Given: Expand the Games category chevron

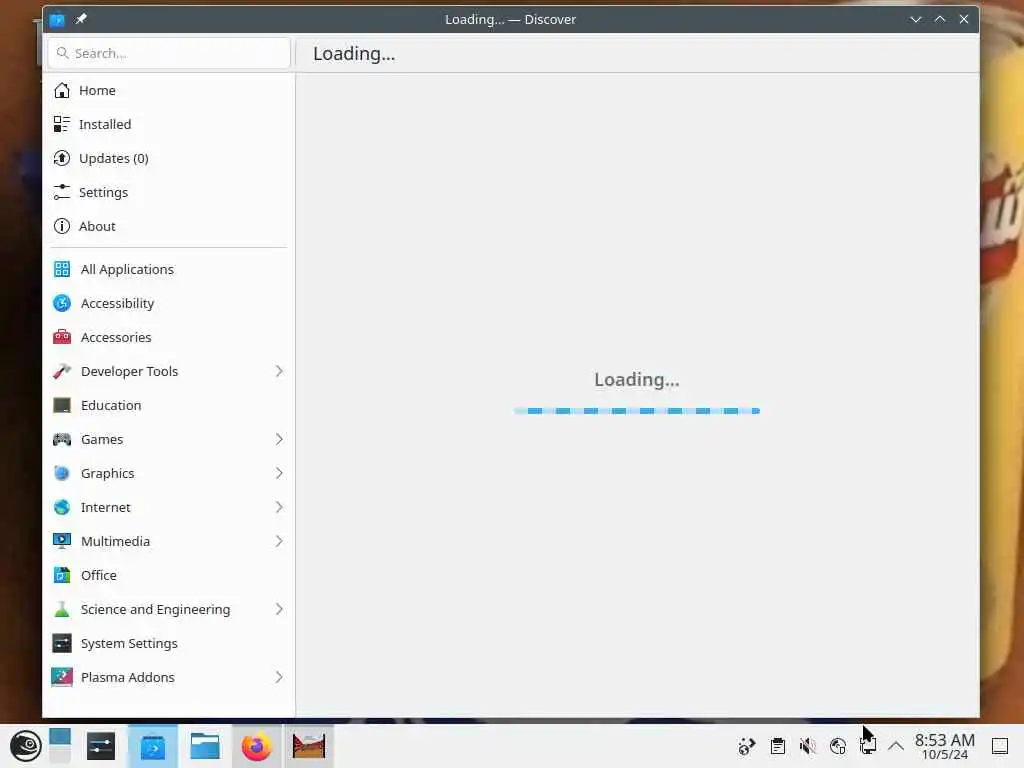Looking at the screenshot, I should click(x=279, y=439).
